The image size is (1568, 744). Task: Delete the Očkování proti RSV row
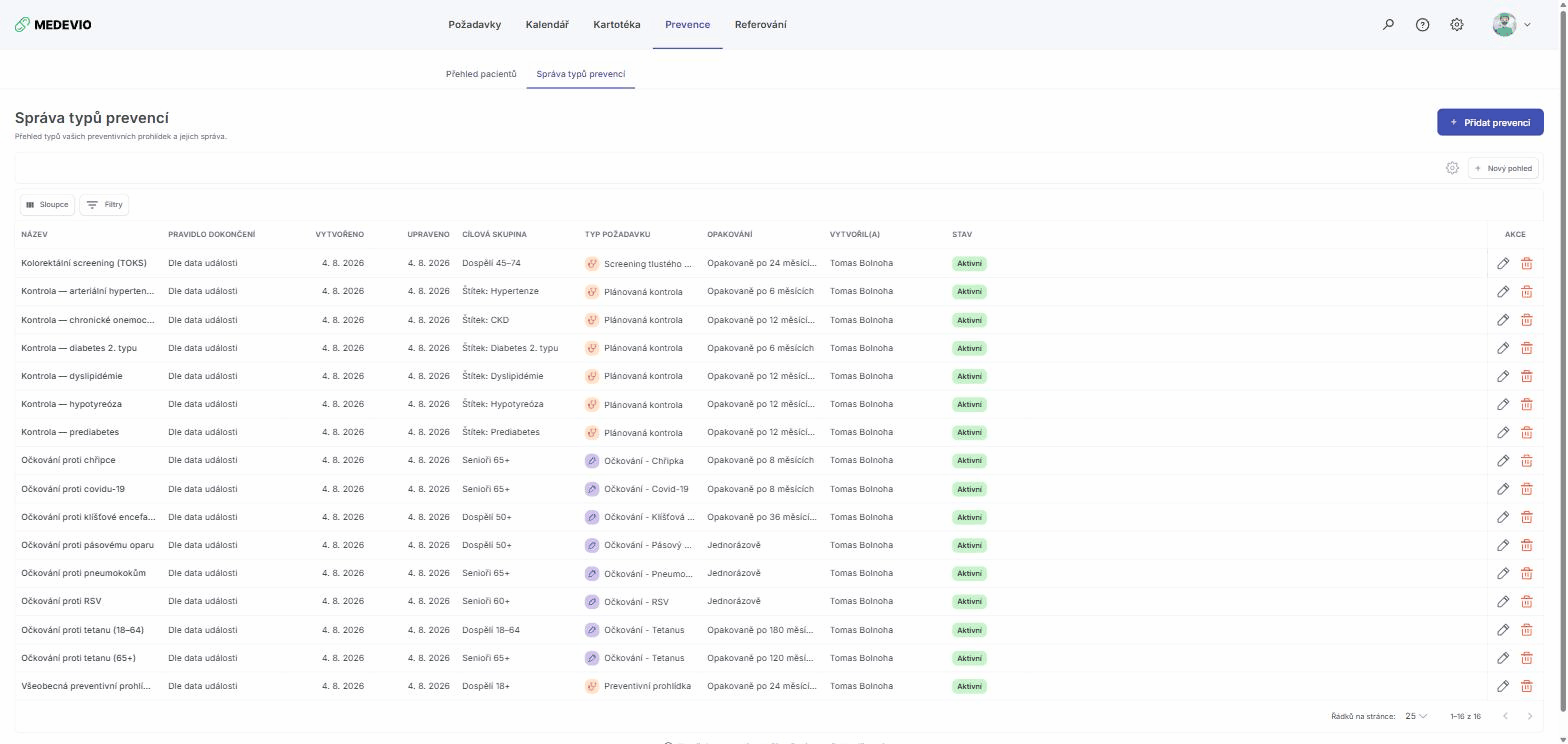[x=1527, y=602]
